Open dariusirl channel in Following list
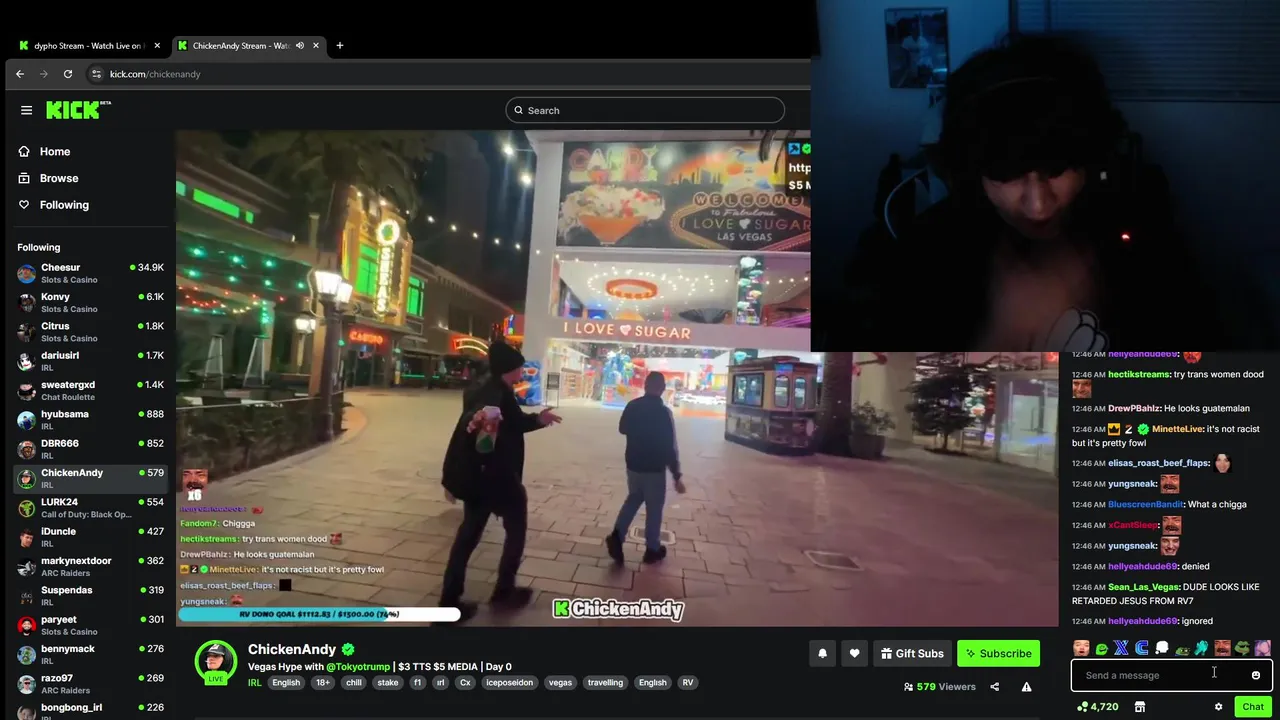 pyautogui.click(x=90, y=361)
